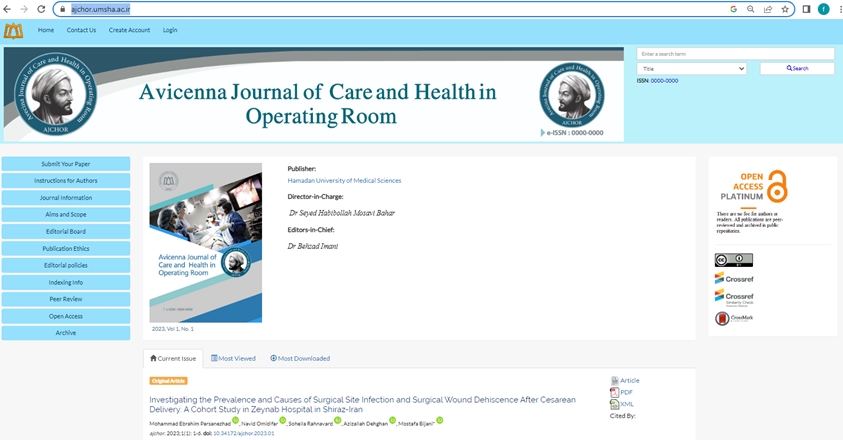Open ORCID icon after Azizallah Dehghan
843x440 pixels.
click(392, 421)
